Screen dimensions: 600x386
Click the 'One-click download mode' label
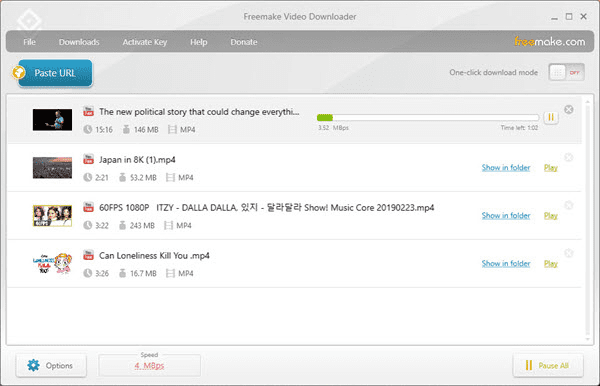[x=494, y=72]
